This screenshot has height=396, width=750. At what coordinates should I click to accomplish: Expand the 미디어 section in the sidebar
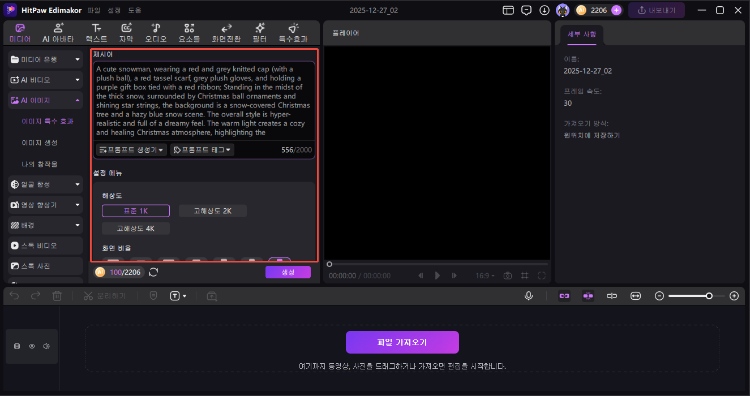click(x=45, y=59)
